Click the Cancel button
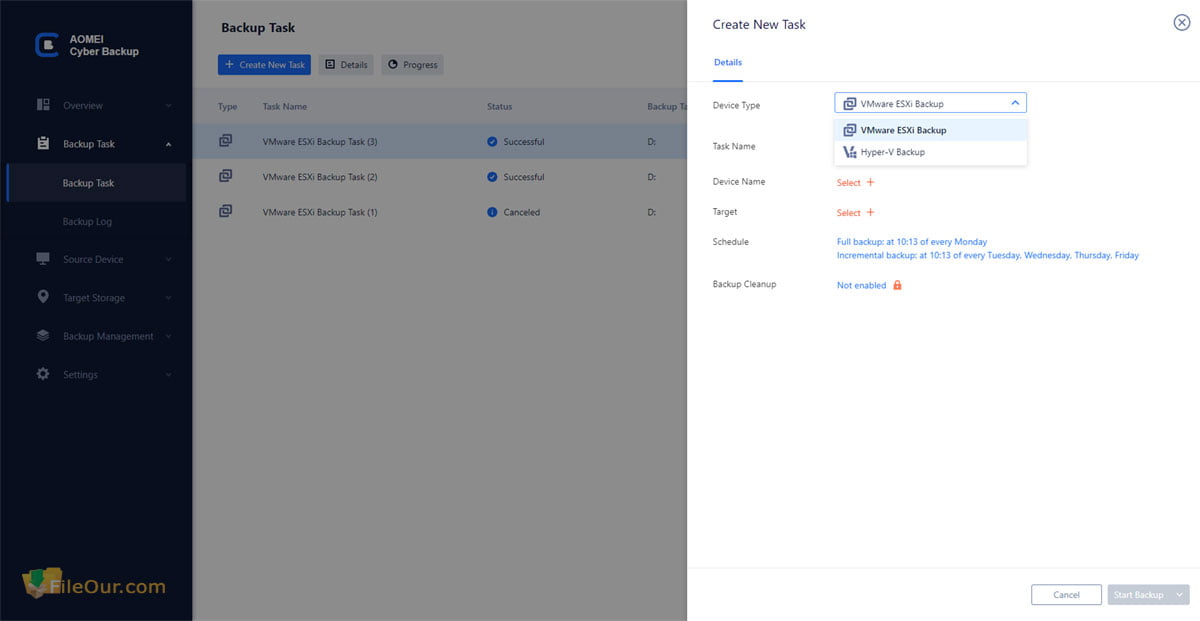 pyautogui.click(x=1066, y=595)
